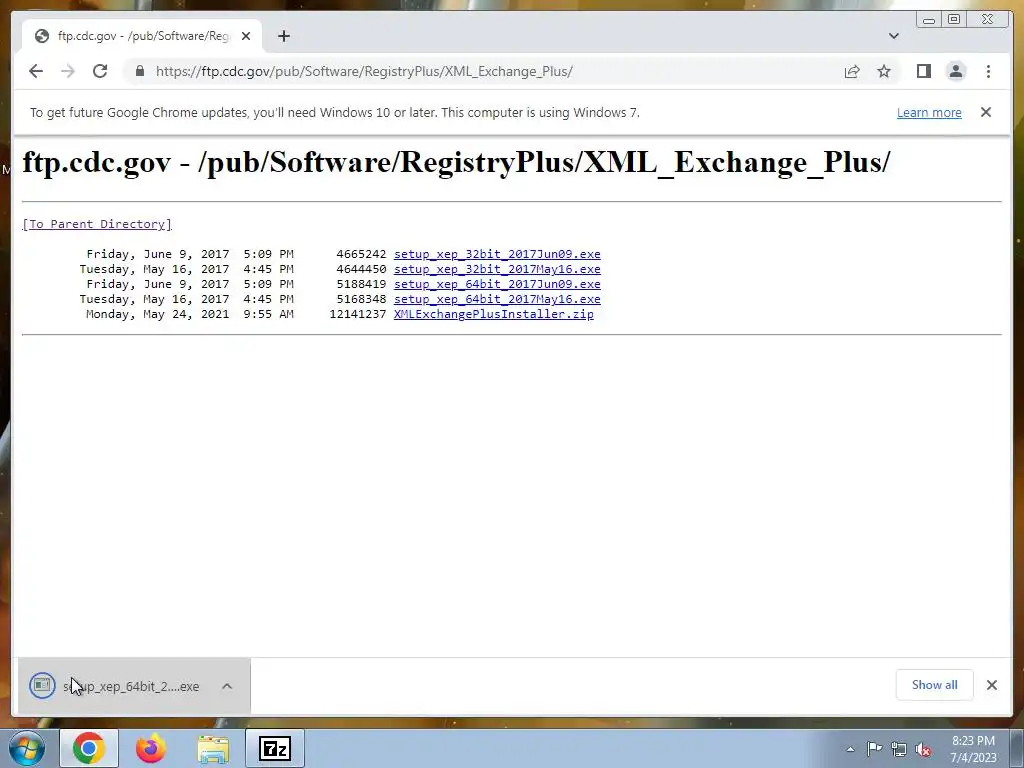Reload the current page
This screenshot has width=1024, height=768.
(100, 71)
